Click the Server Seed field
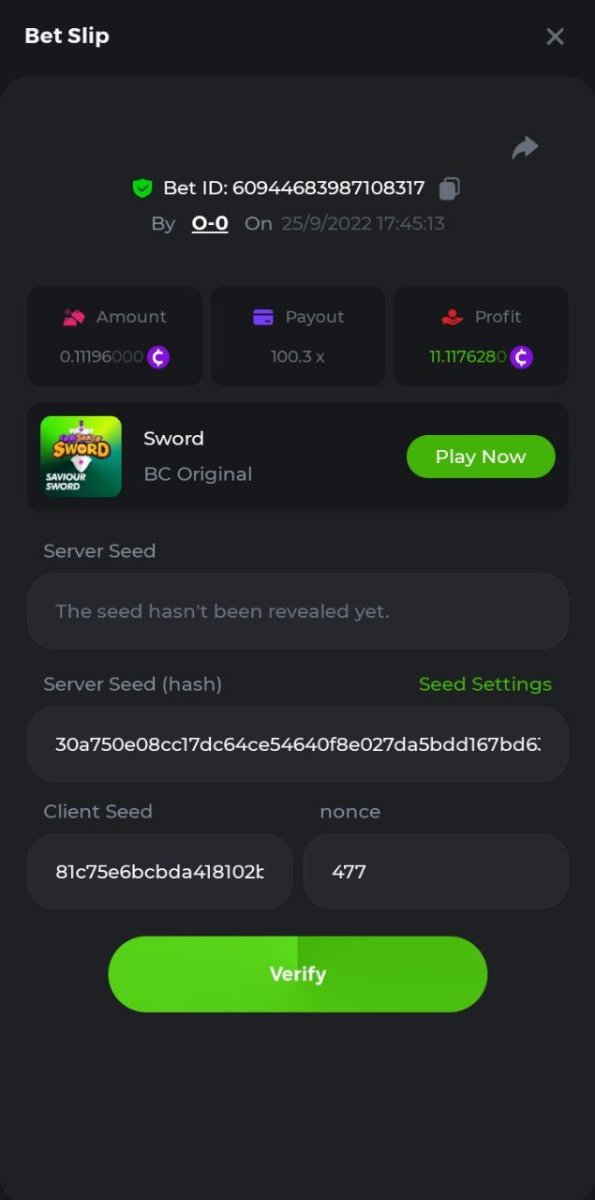595x1200 pixels. tap(298, 611)
